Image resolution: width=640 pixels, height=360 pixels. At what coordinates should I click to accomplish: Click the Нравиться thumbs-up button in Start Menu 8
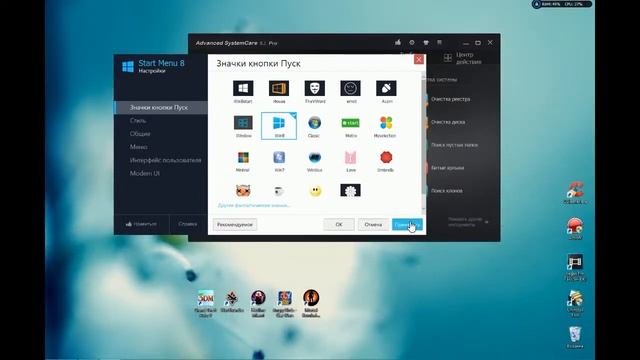(x=141, y=224)
